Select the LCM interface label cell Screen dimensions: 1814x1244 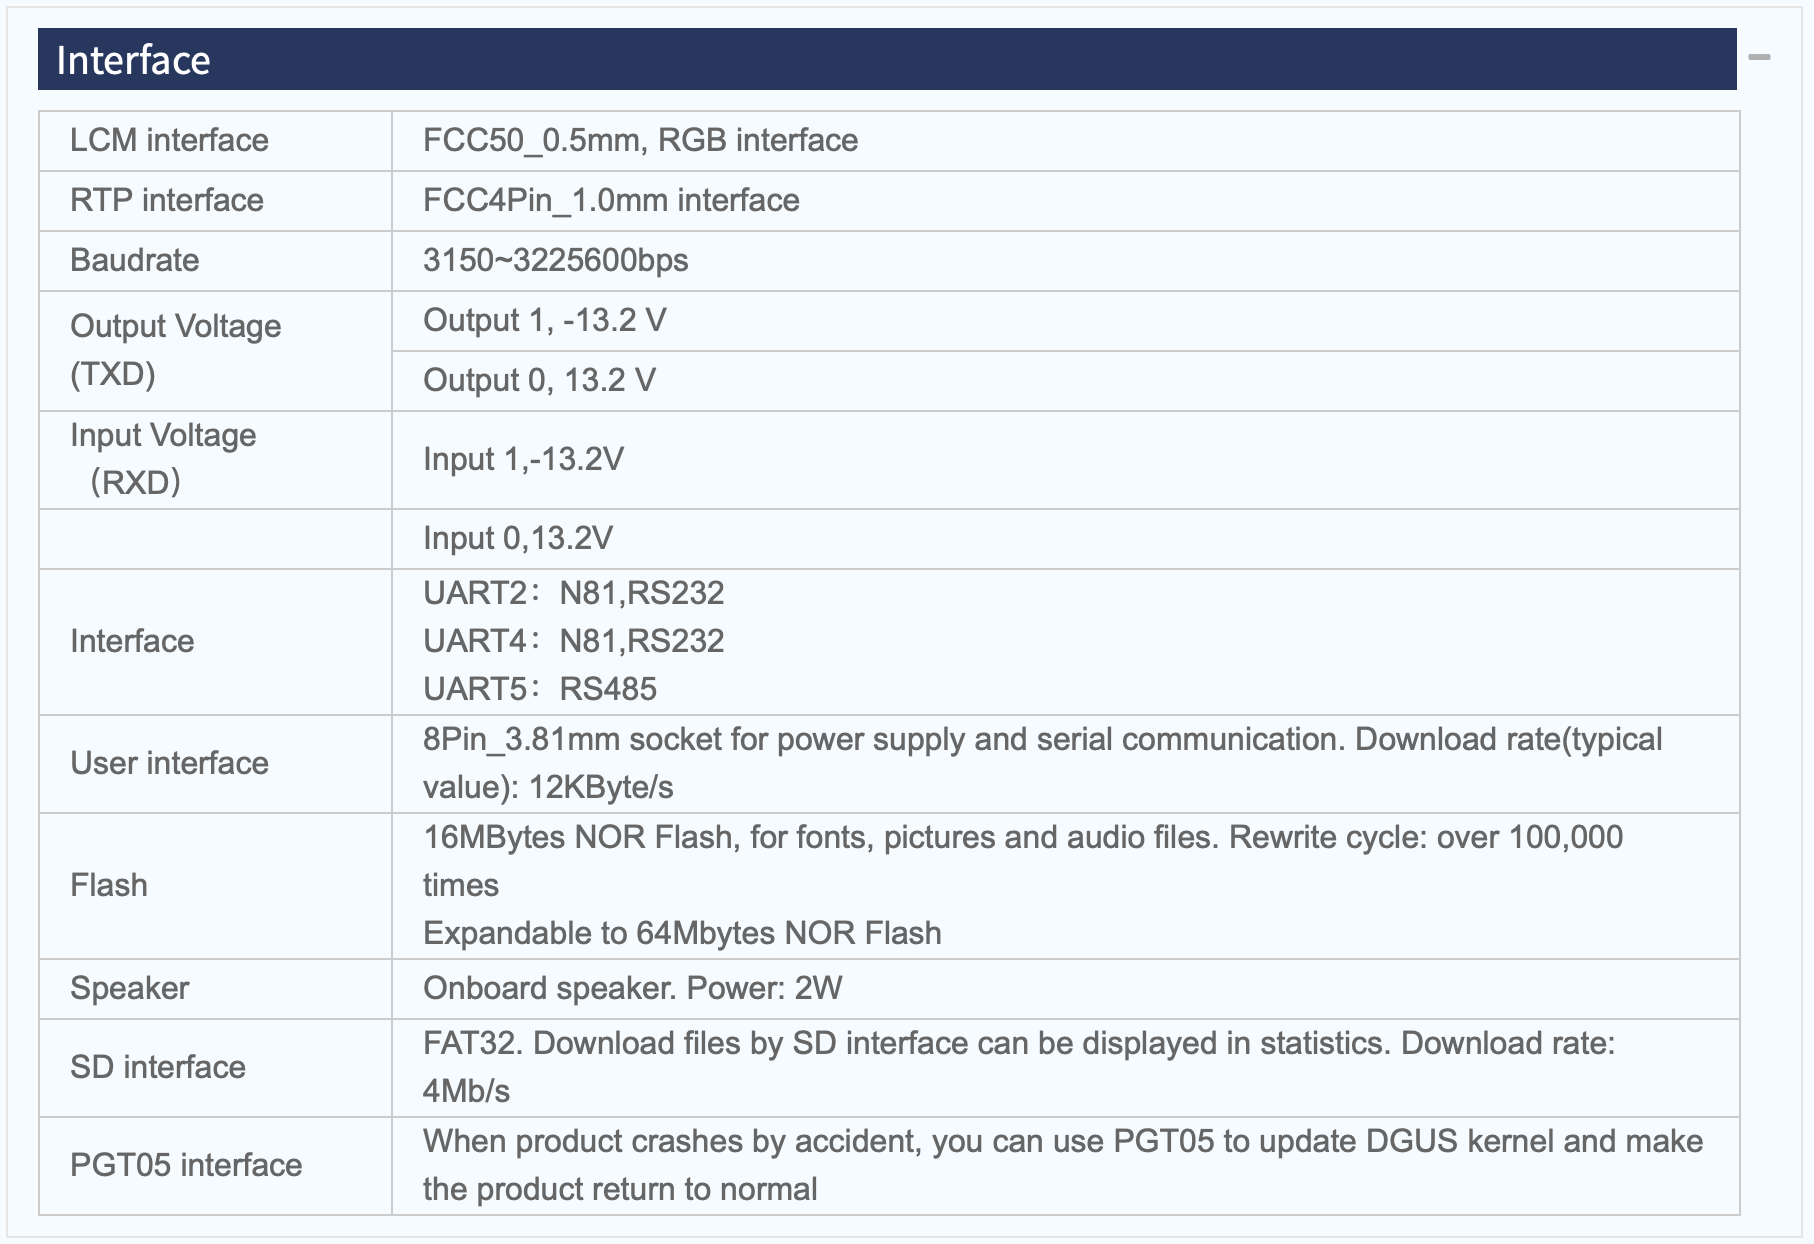coord(169,141)
